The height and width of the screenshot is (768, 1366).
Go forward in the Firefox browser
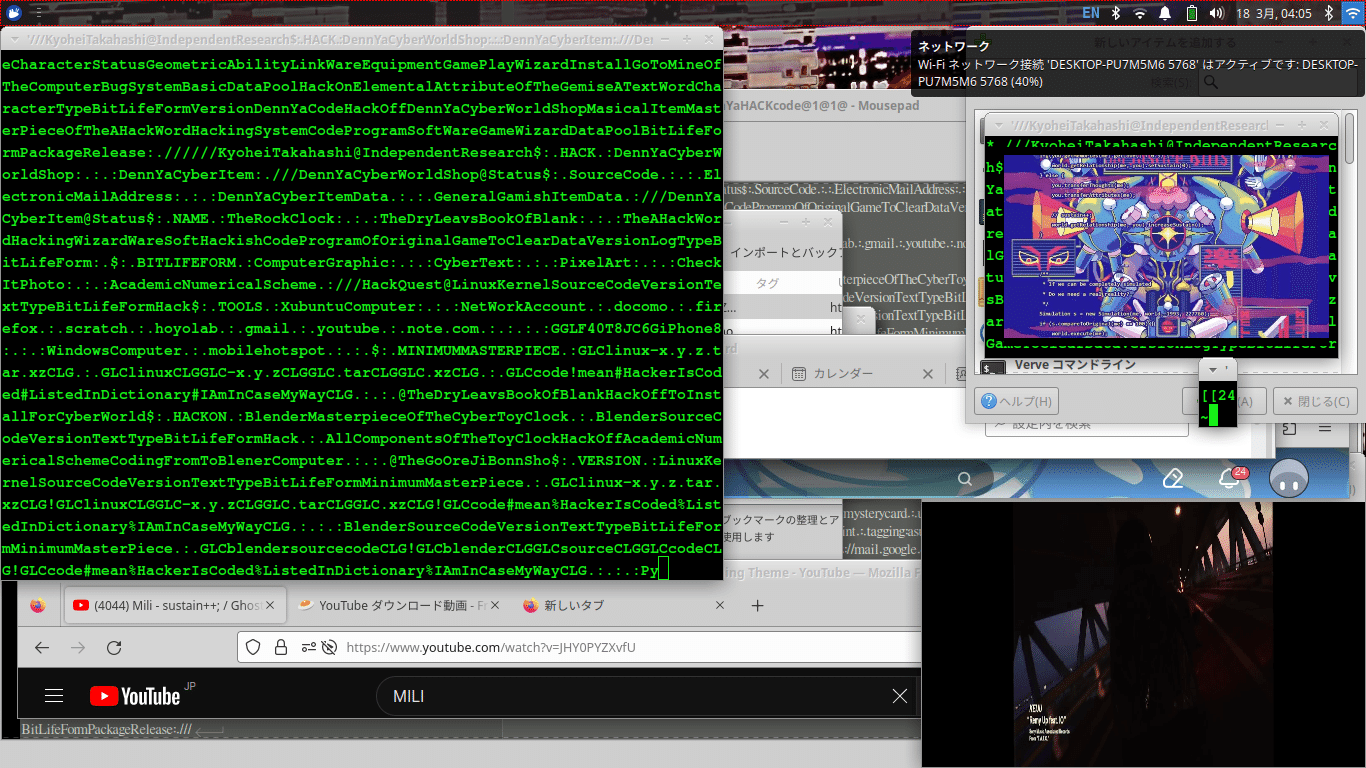tap(78, 647)
